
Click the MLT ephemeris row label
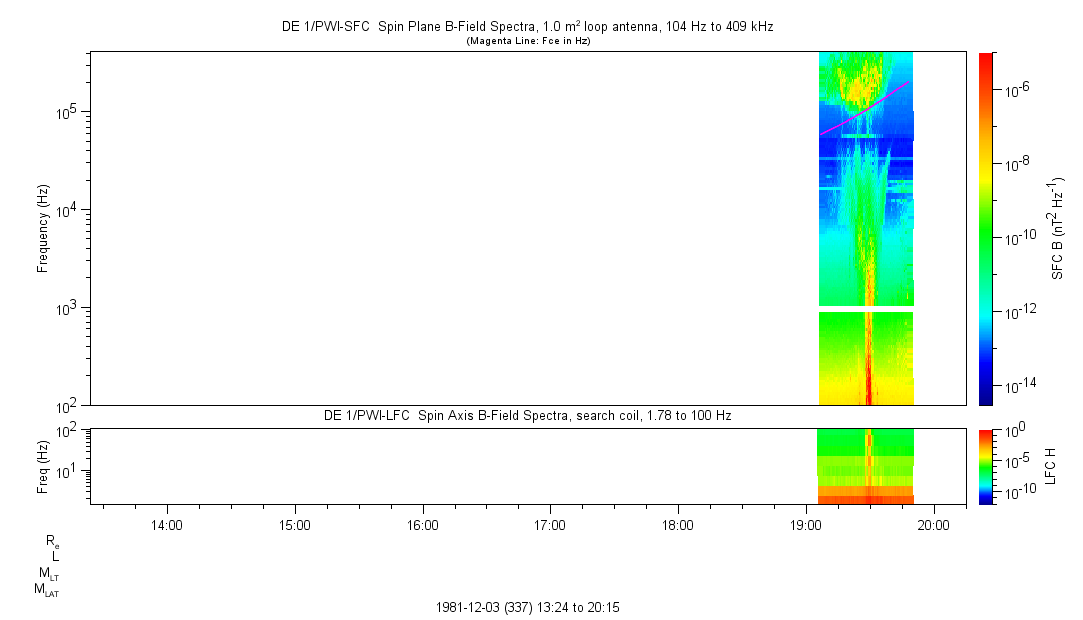tap(48, 573)
